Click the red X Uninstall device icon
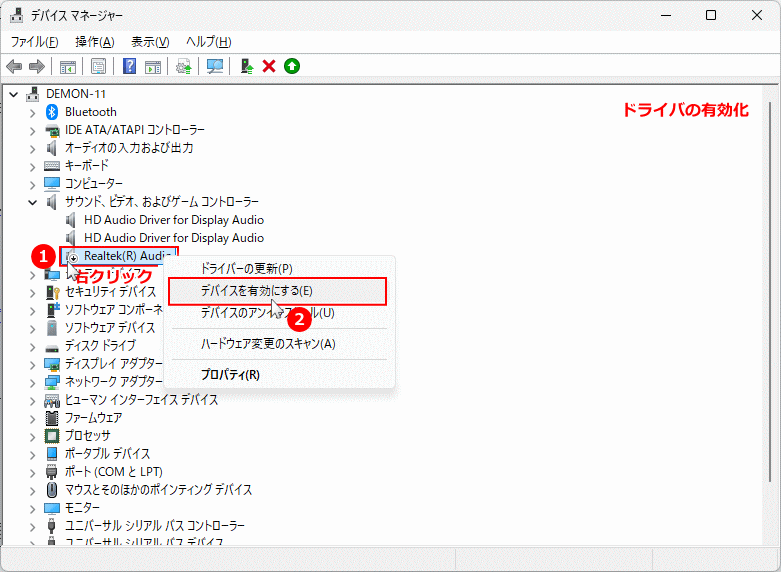This screenshot has height=572, width=781. coord(269,66)
